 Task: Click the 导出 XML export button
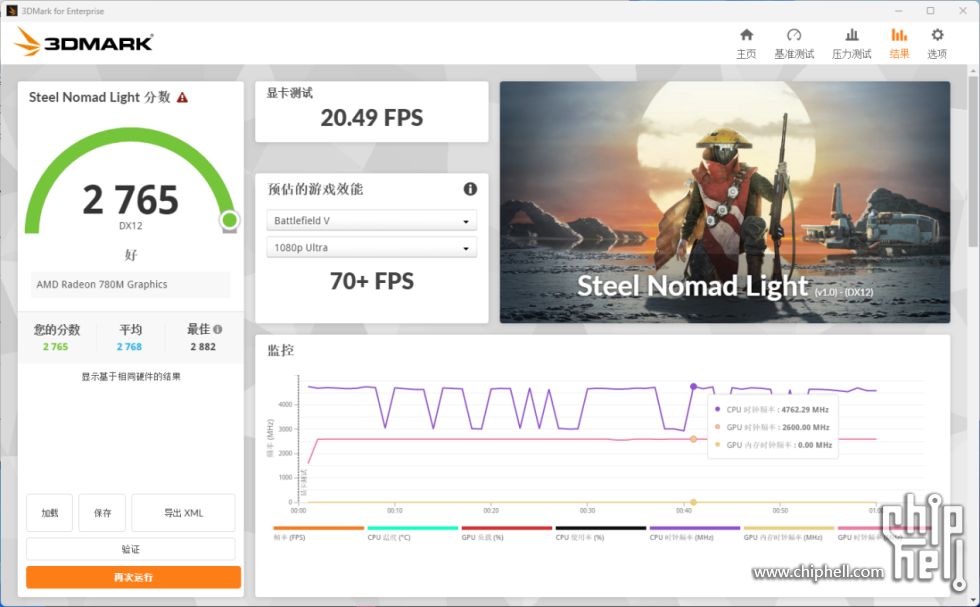183,513
